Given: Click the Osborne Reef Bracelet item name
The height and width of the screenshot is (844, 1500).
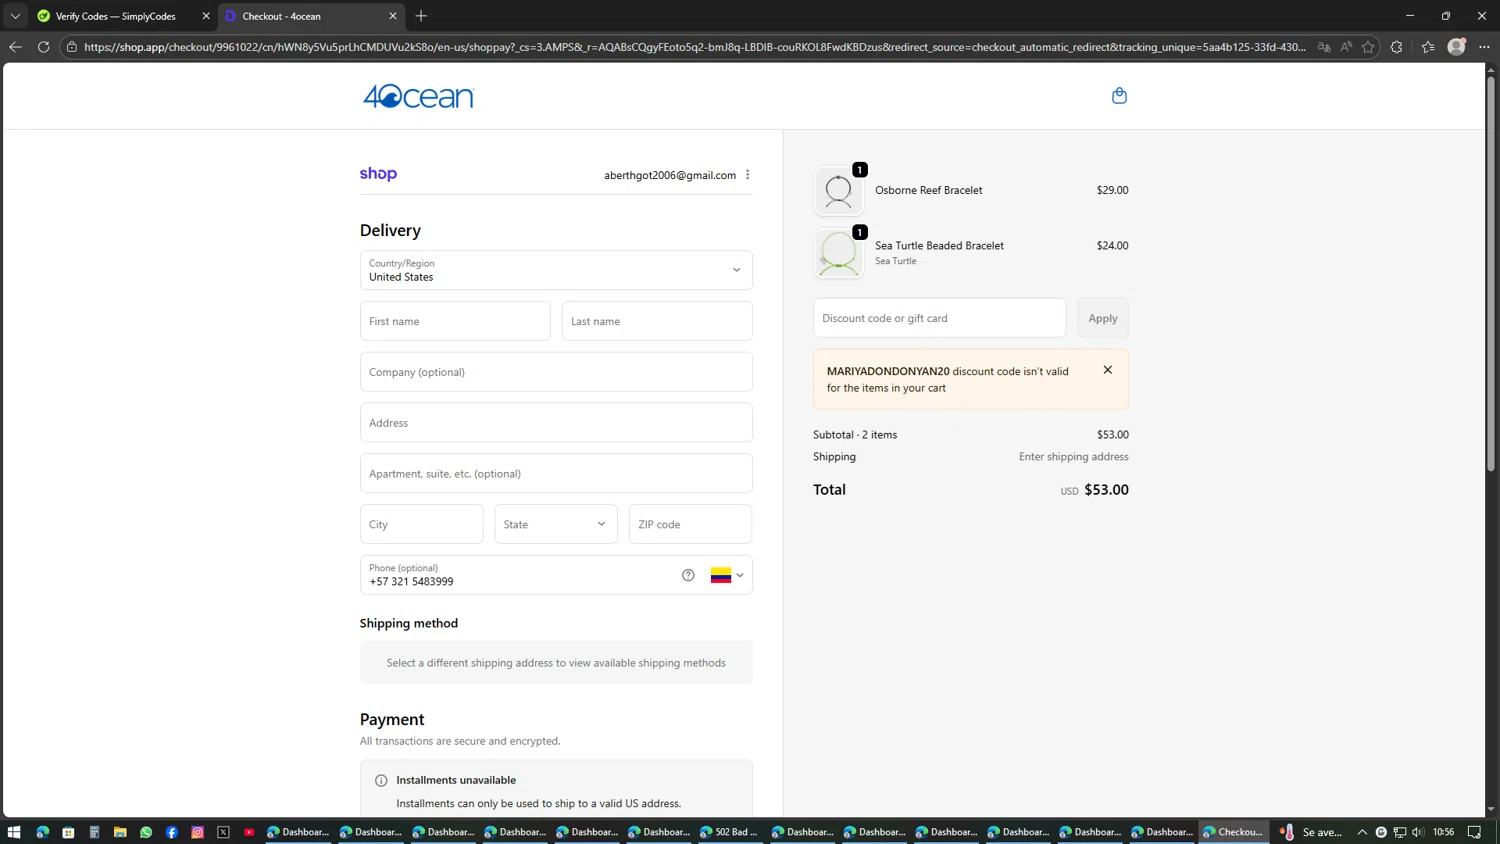Looking at the screenshot, I should [x=928, y=190].
